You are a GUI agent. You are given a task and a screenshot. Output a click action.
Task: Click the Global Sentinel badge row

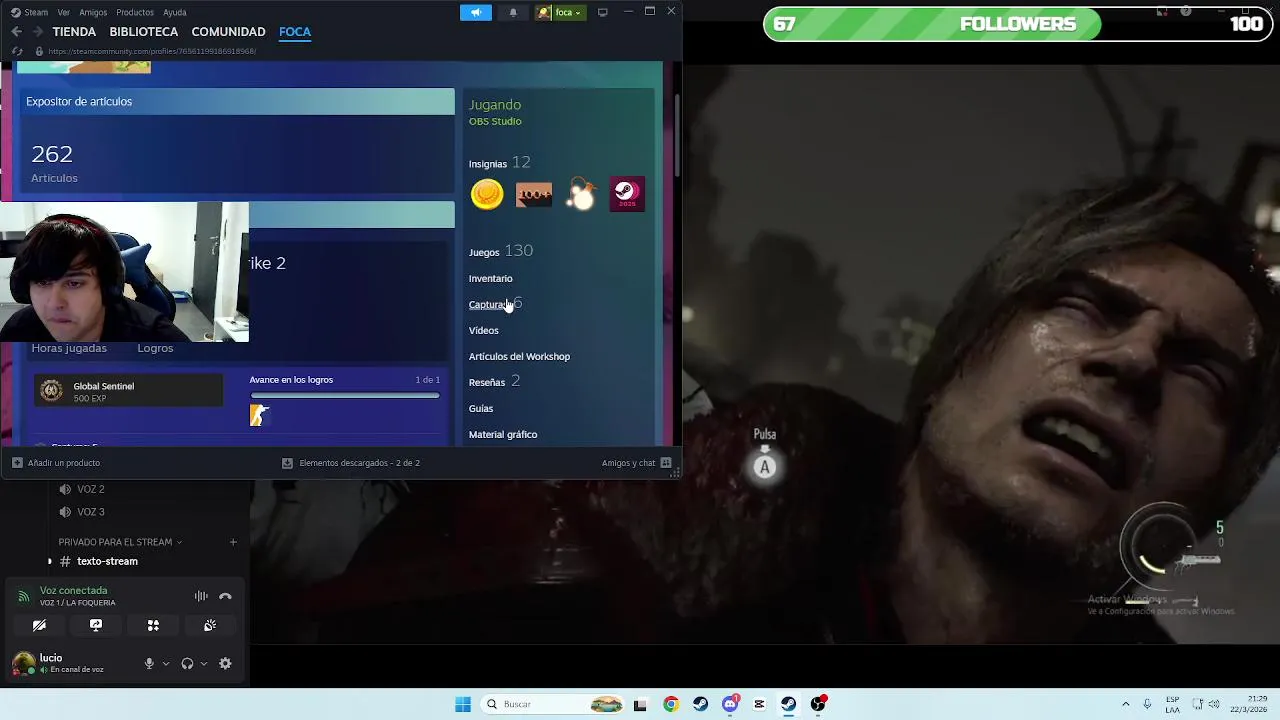[129, 391]
